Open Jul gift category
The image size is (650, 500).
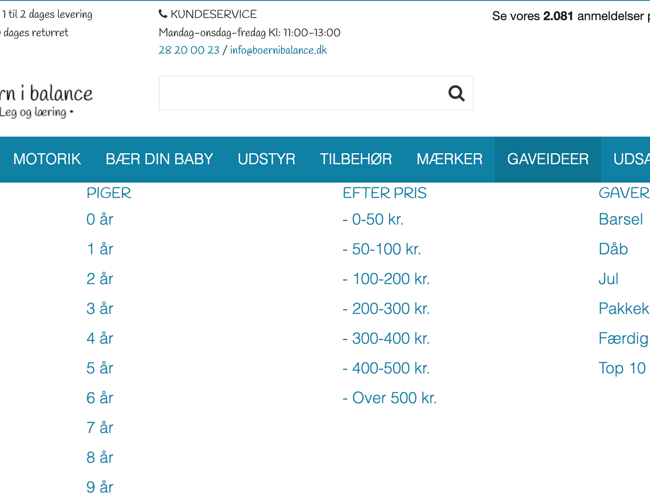point(609,279)
